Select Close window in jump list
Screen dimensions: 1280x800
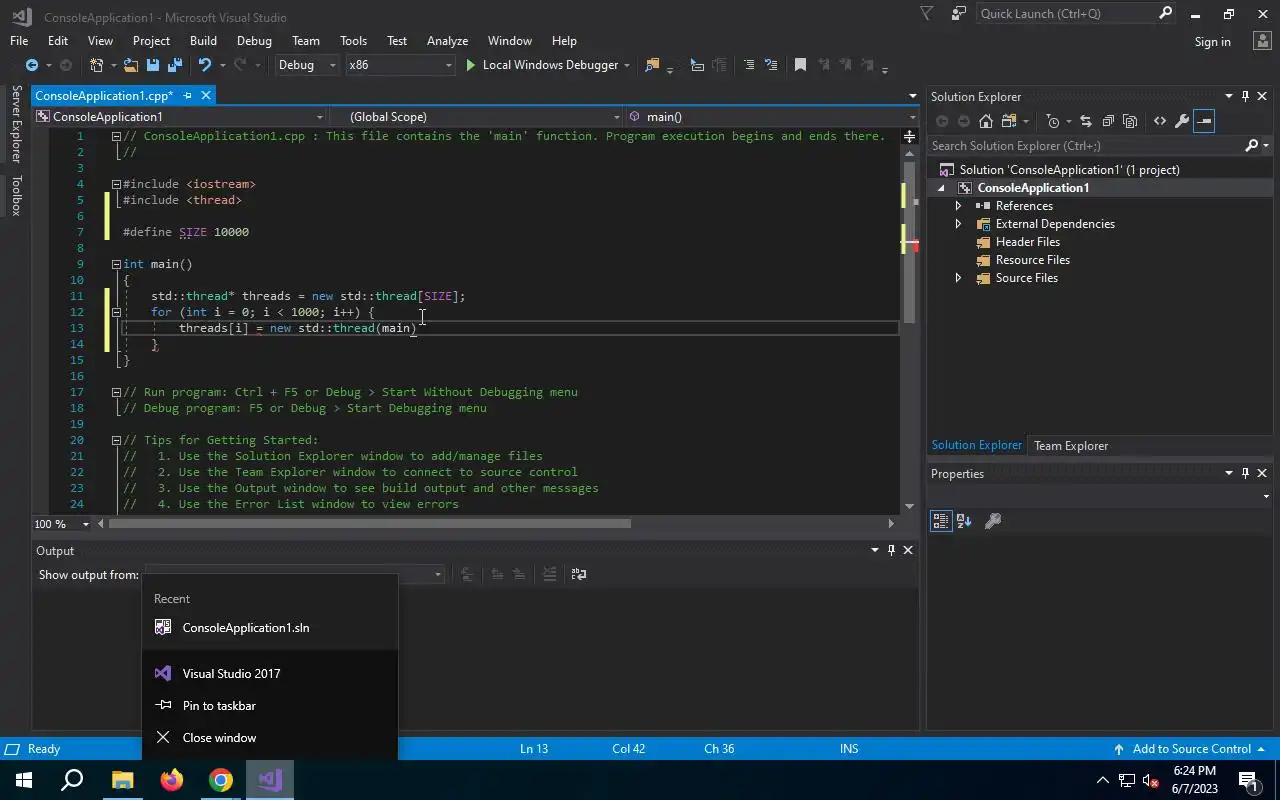(270, 738)
